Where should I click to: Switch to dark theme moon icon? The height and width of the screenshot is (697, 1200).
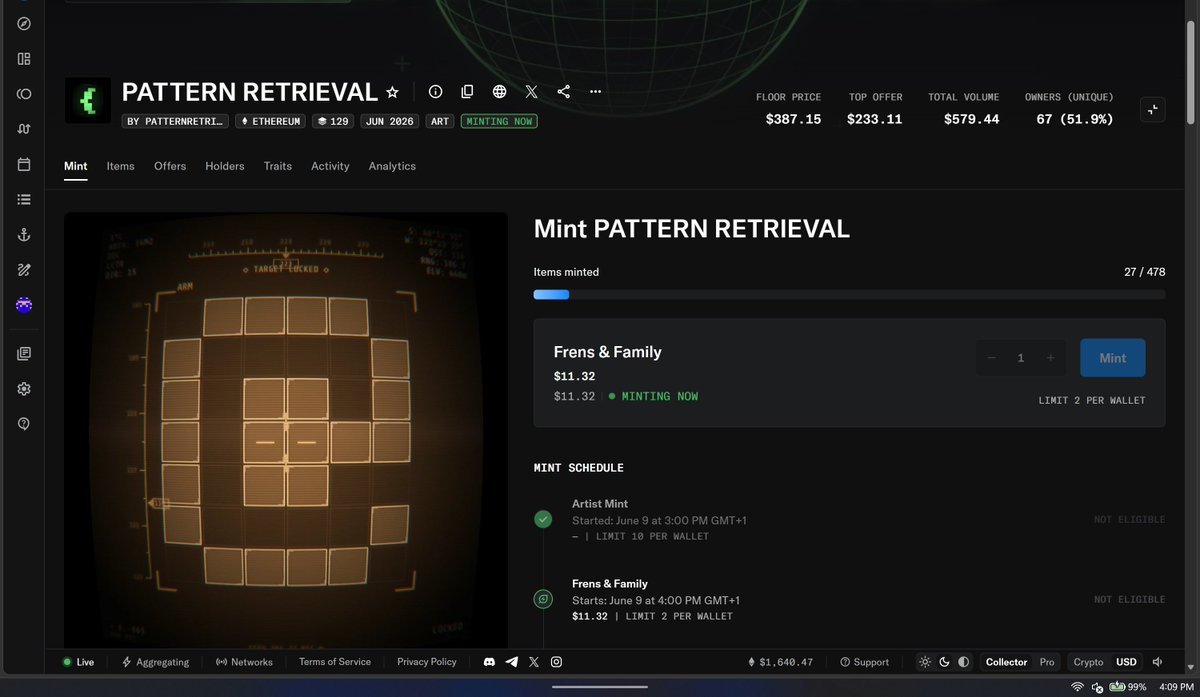point(944,662)
